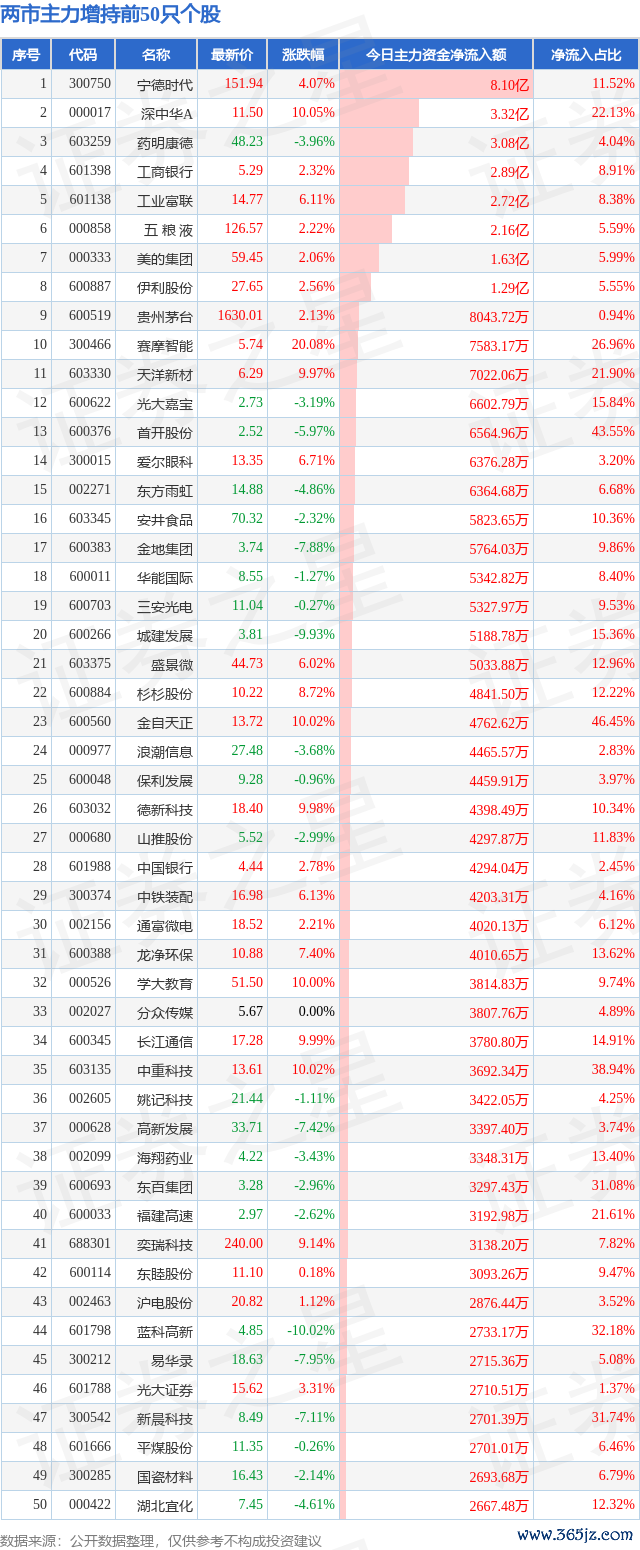Image resolution: width=640 pixels, height=1550 pixels.
Task: Select stock name 东睦股份
Action: (165, 1274)
